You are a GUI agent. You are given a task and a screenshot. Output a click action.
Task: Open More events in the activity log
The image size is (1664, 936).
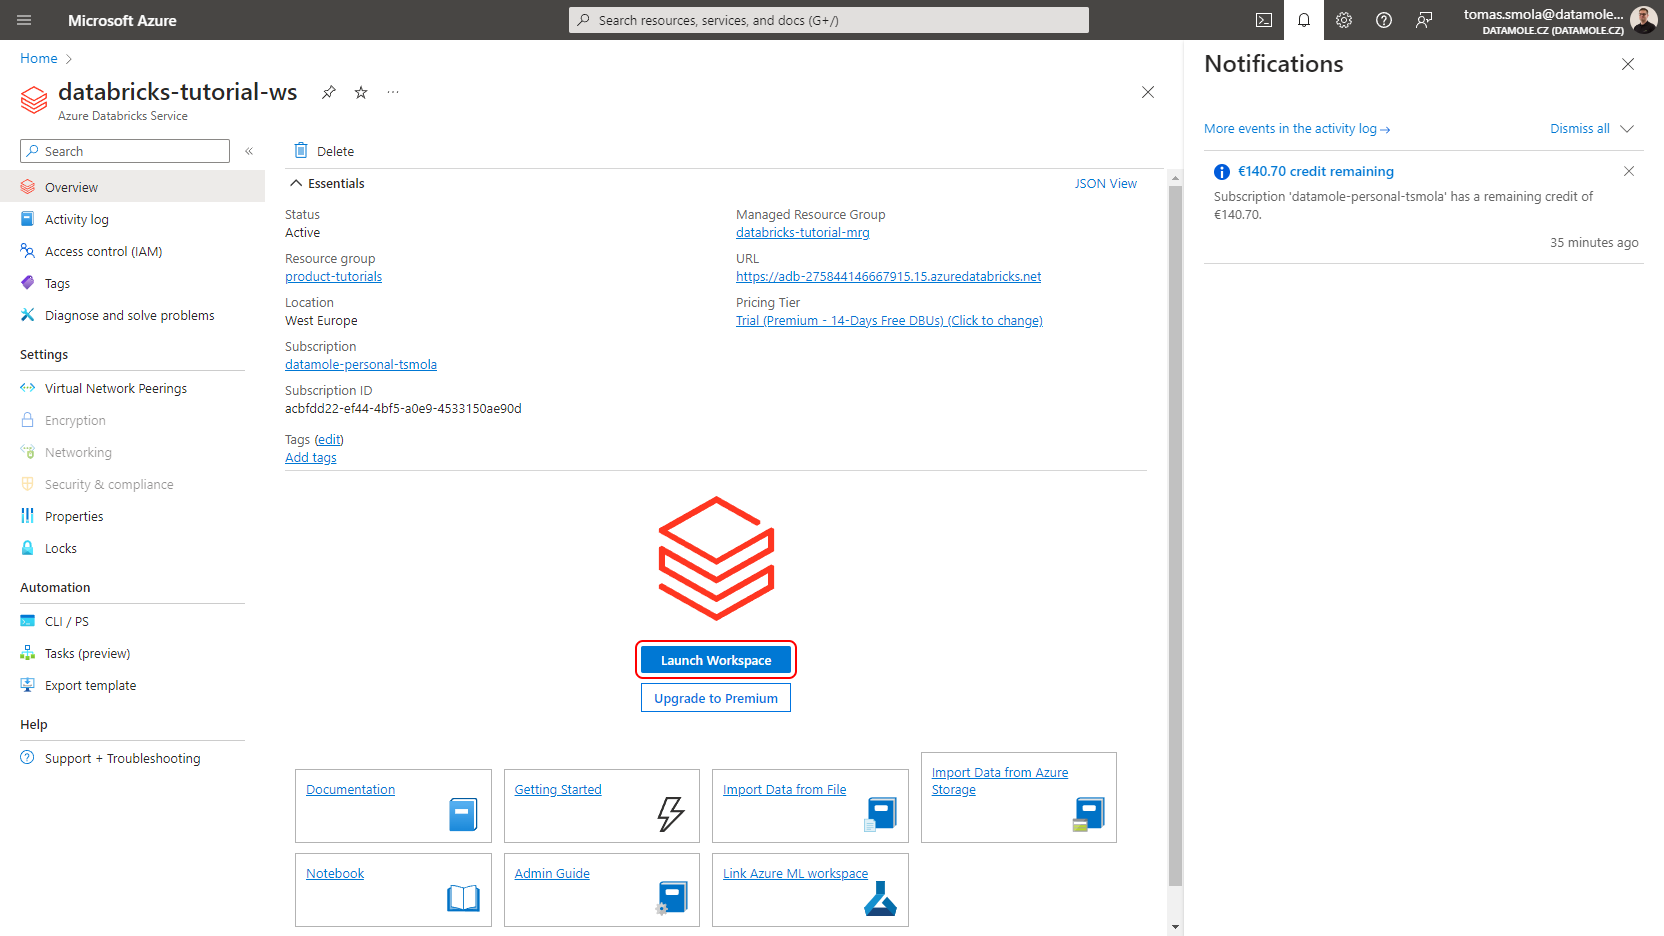click(x=1297, y=129)
